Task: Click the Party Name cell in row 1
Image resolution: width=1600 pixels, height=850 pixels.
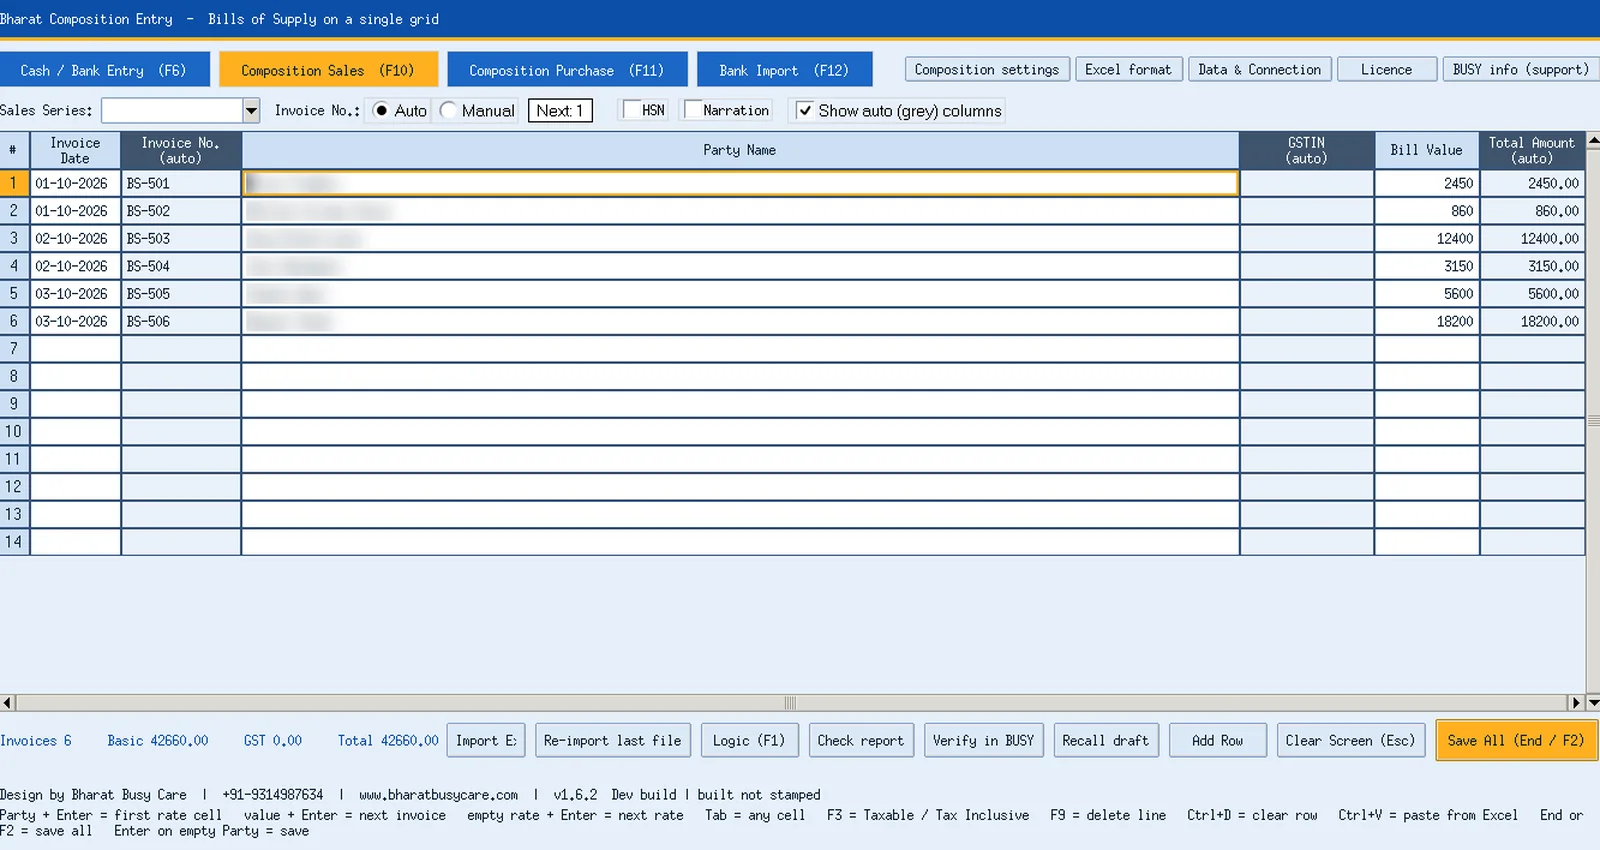Action: tap(740, 183)
